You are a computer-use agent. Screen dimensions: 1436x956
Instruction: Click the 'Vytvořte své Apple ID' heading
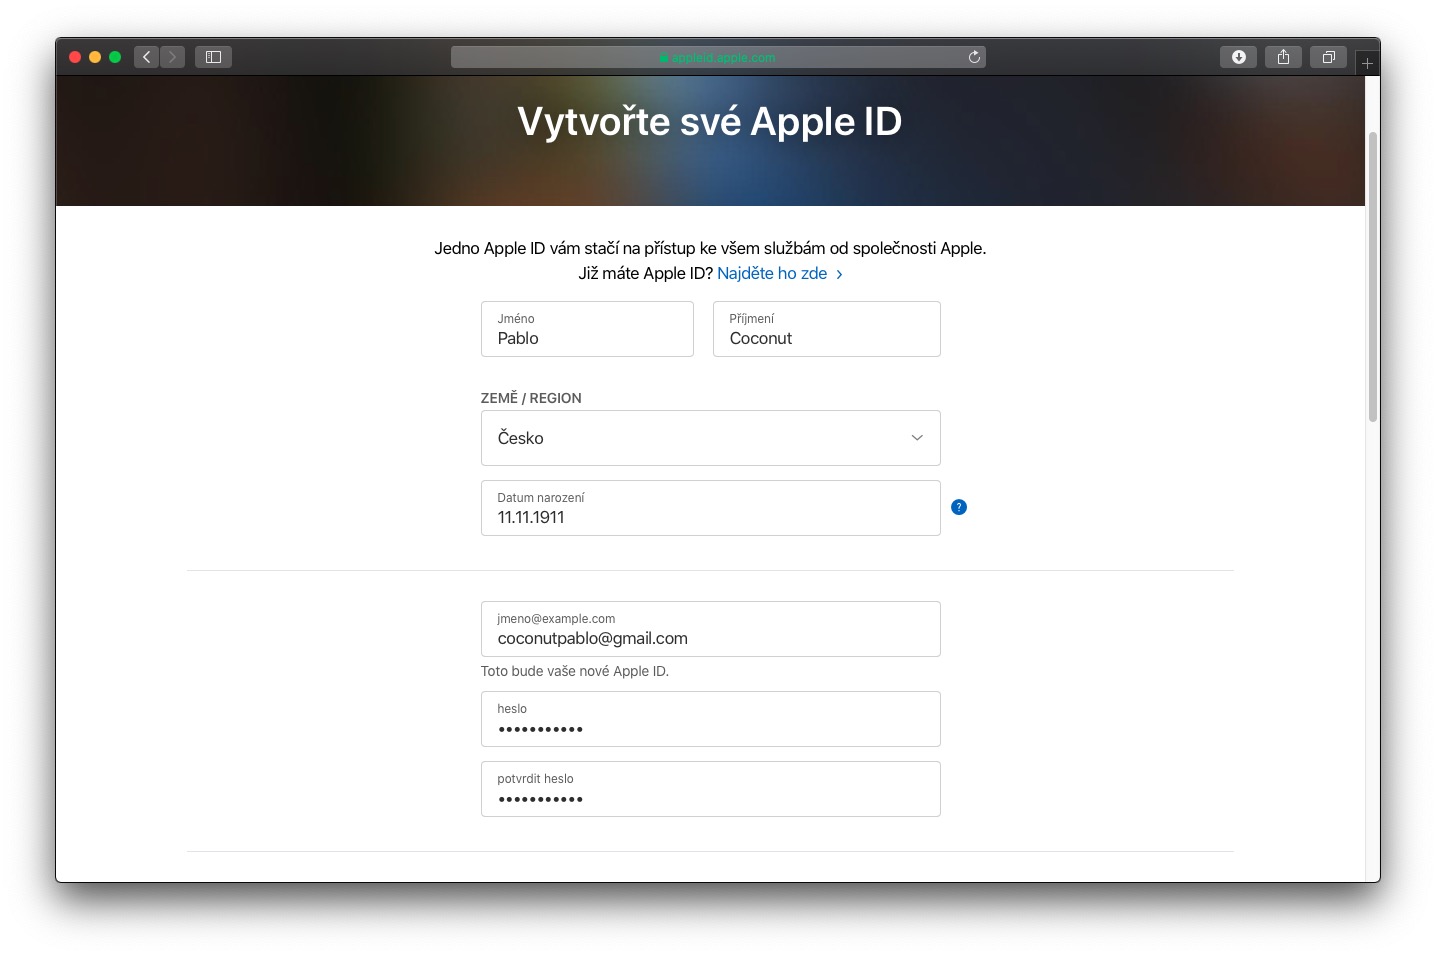coord(710,122)
